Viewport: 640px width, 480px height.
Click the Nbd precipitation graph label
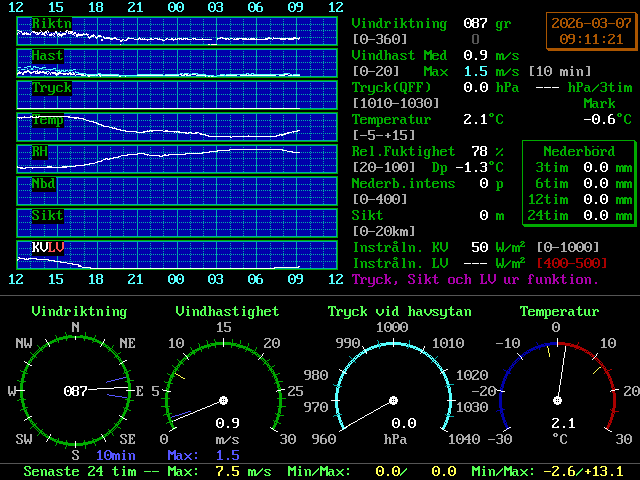pos(43,184)
